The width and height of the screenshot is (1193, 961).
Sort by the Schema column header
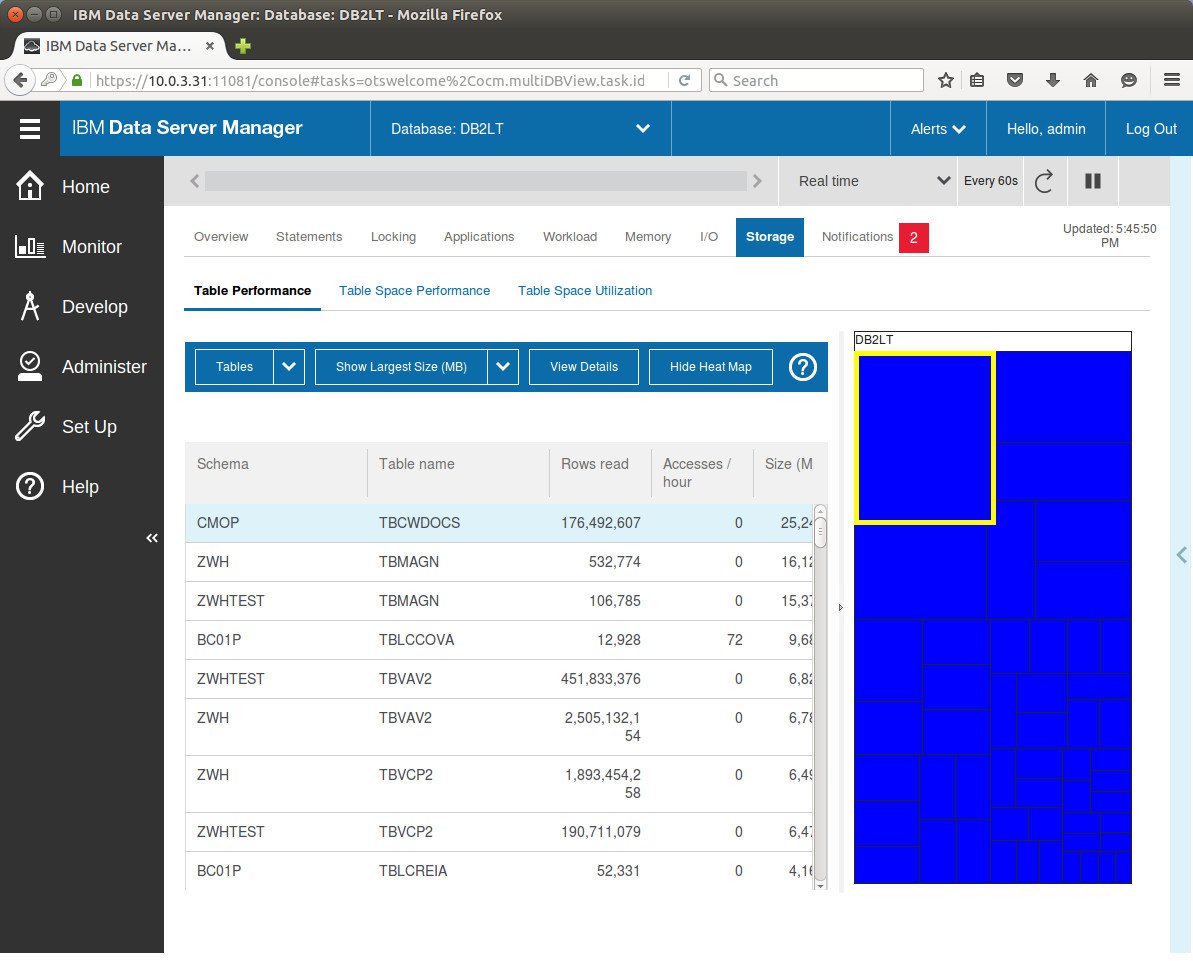coord(223,464)
